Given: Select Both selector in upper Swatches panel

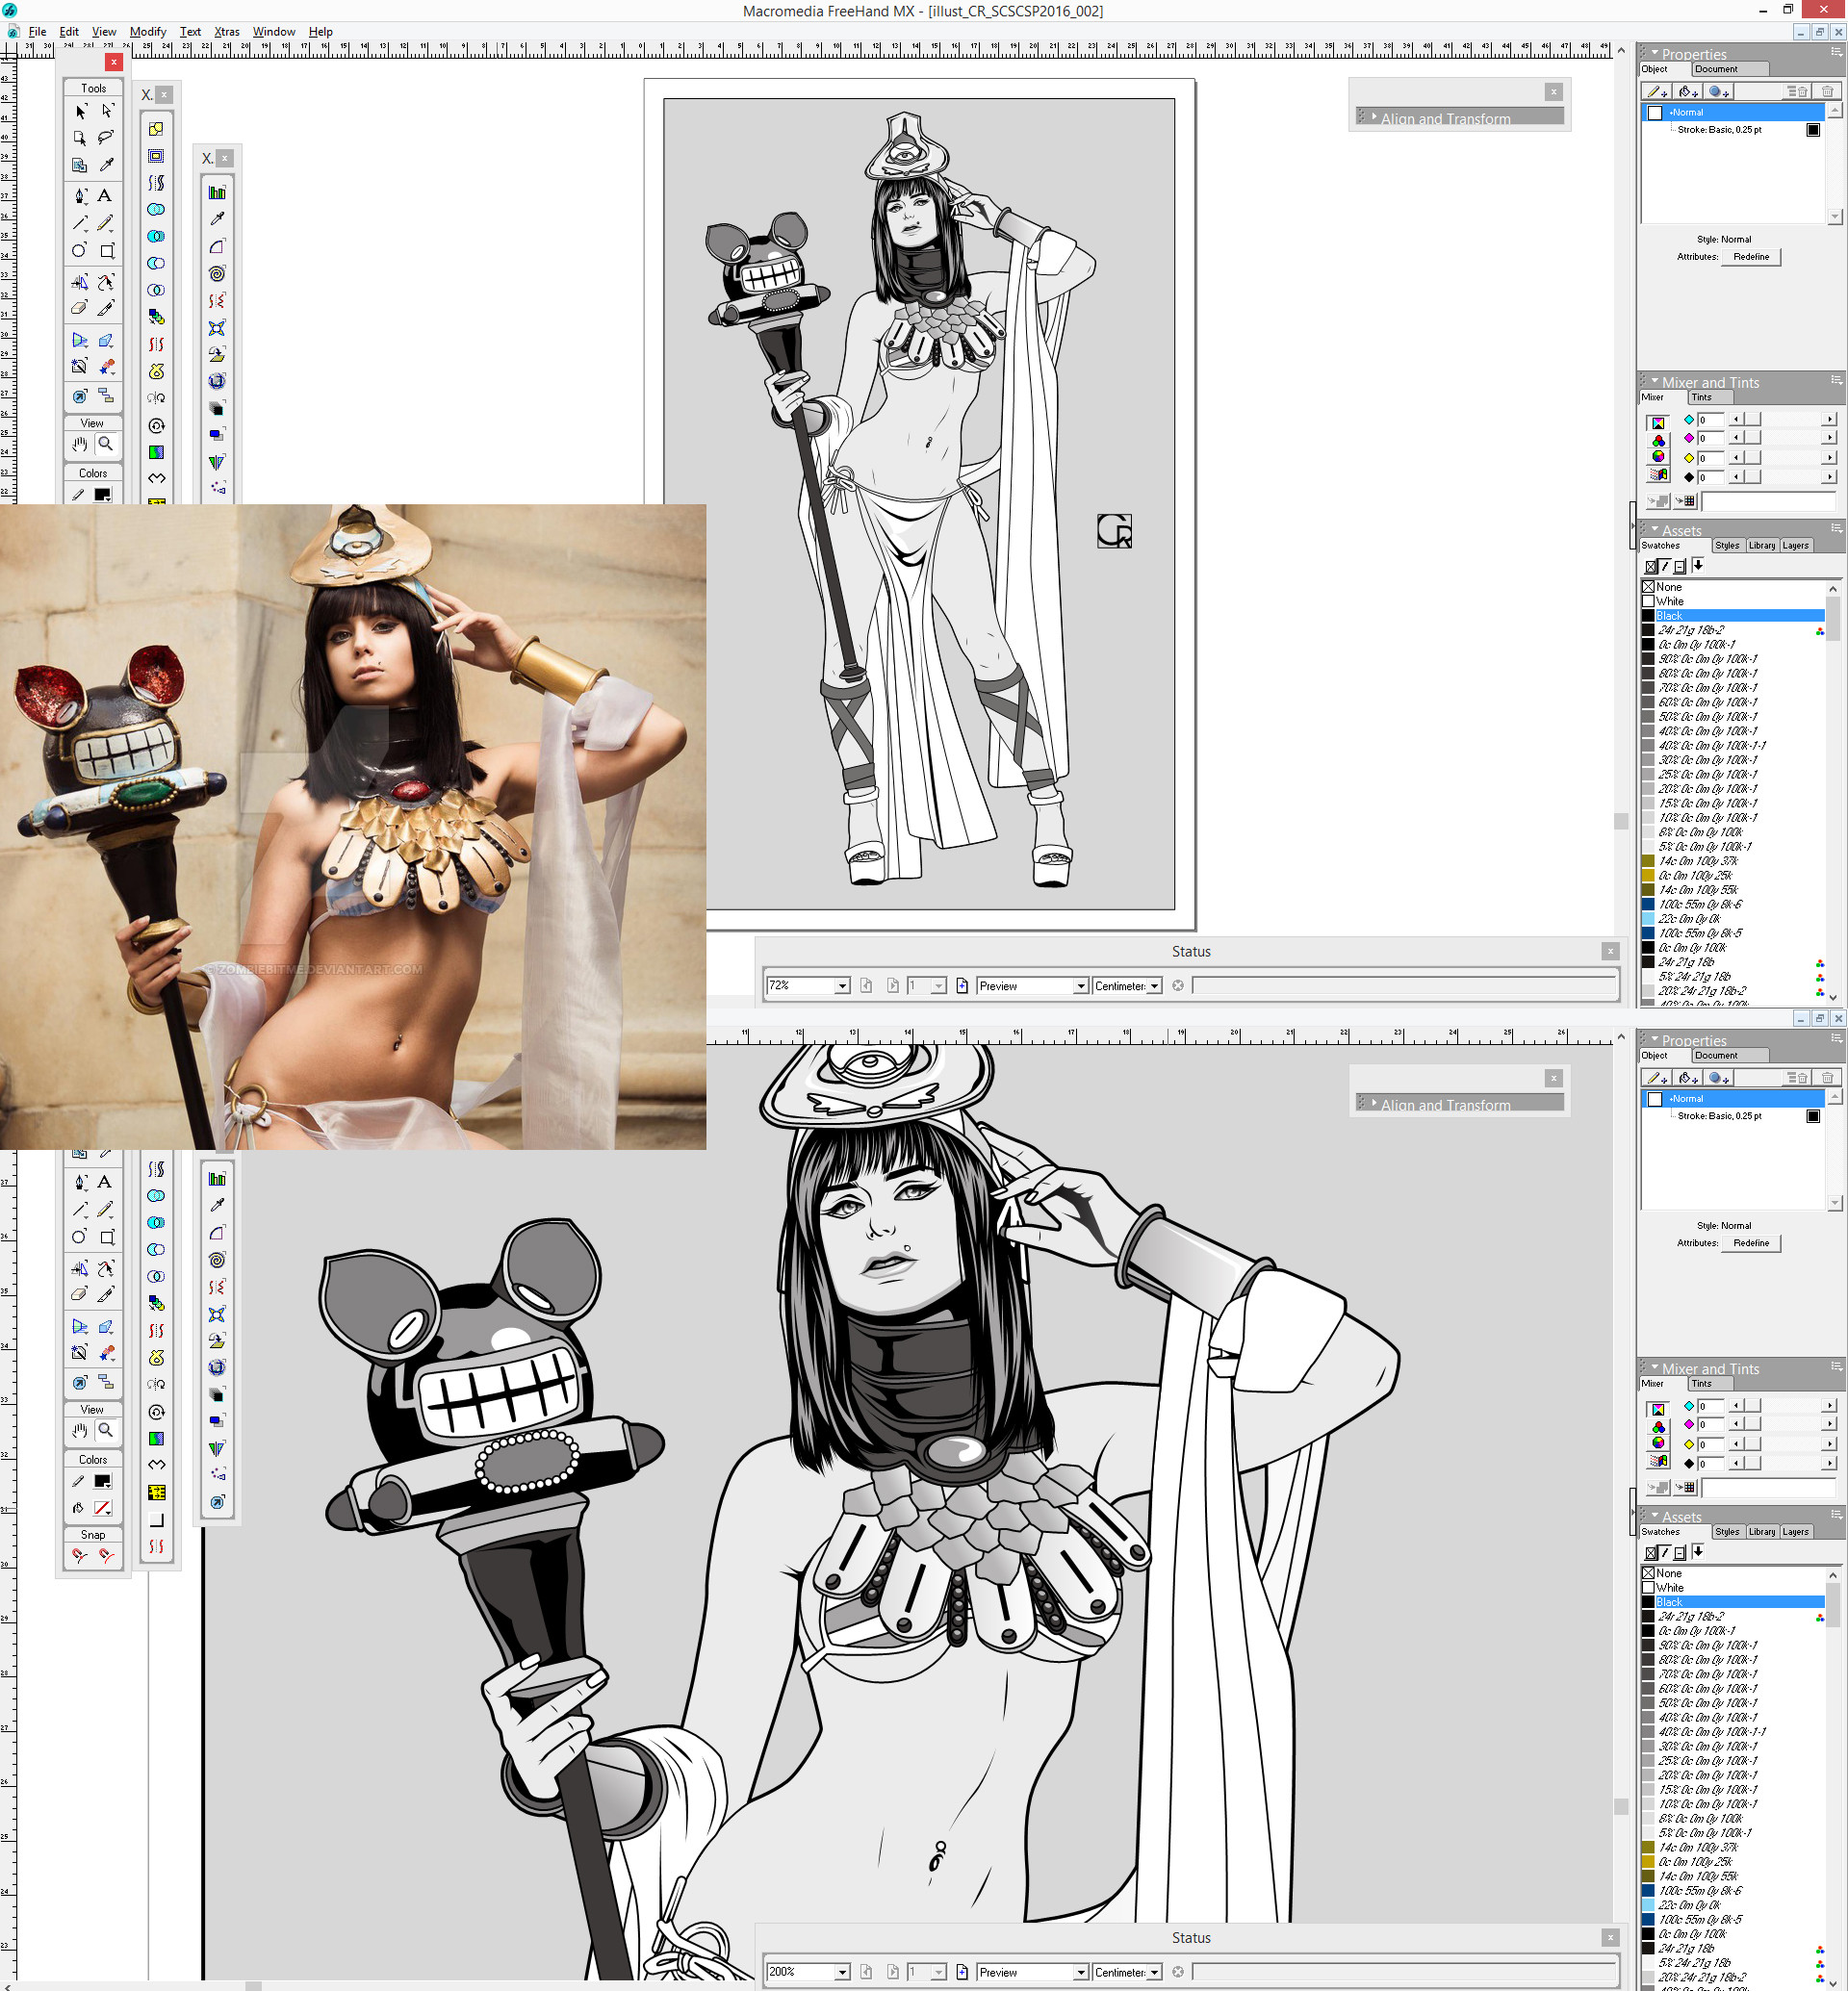Looking at the screenshot, I should [1680, 566].
